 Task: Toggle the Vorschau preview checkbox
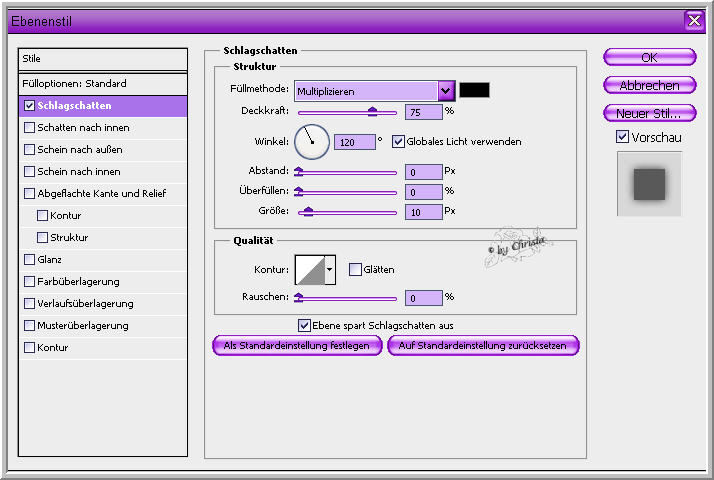point(622,137)
